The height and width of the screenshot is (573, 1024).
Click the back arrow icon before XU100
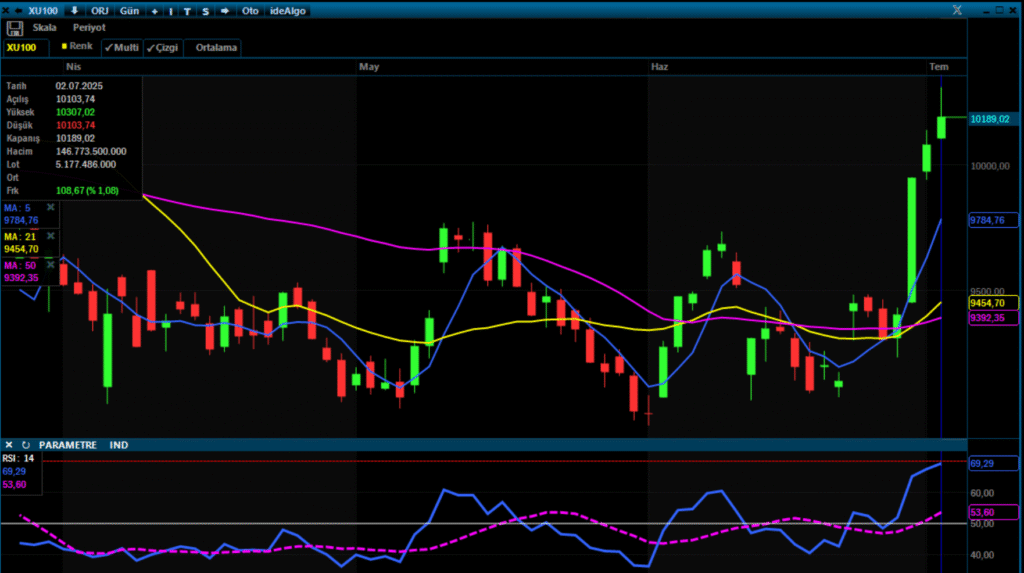click(18, 10)
